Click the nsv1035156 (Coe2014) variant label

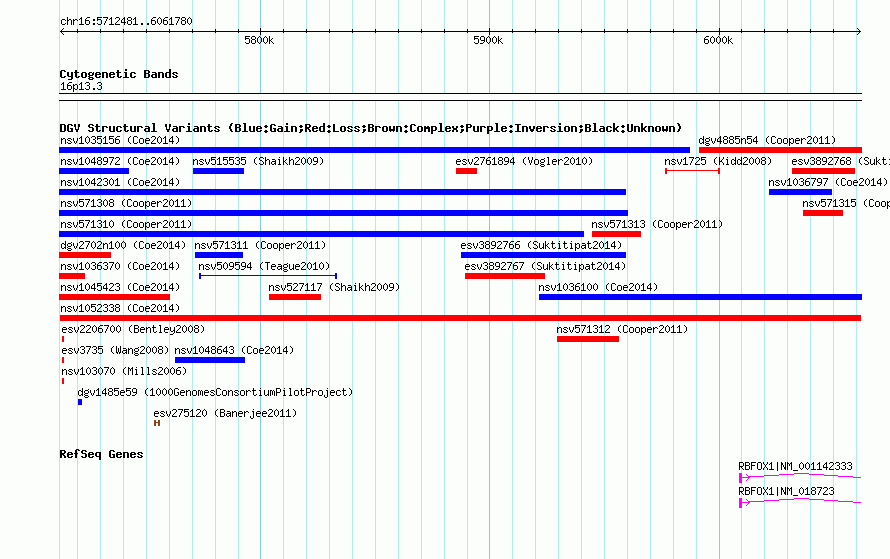(x=120, y=140)
